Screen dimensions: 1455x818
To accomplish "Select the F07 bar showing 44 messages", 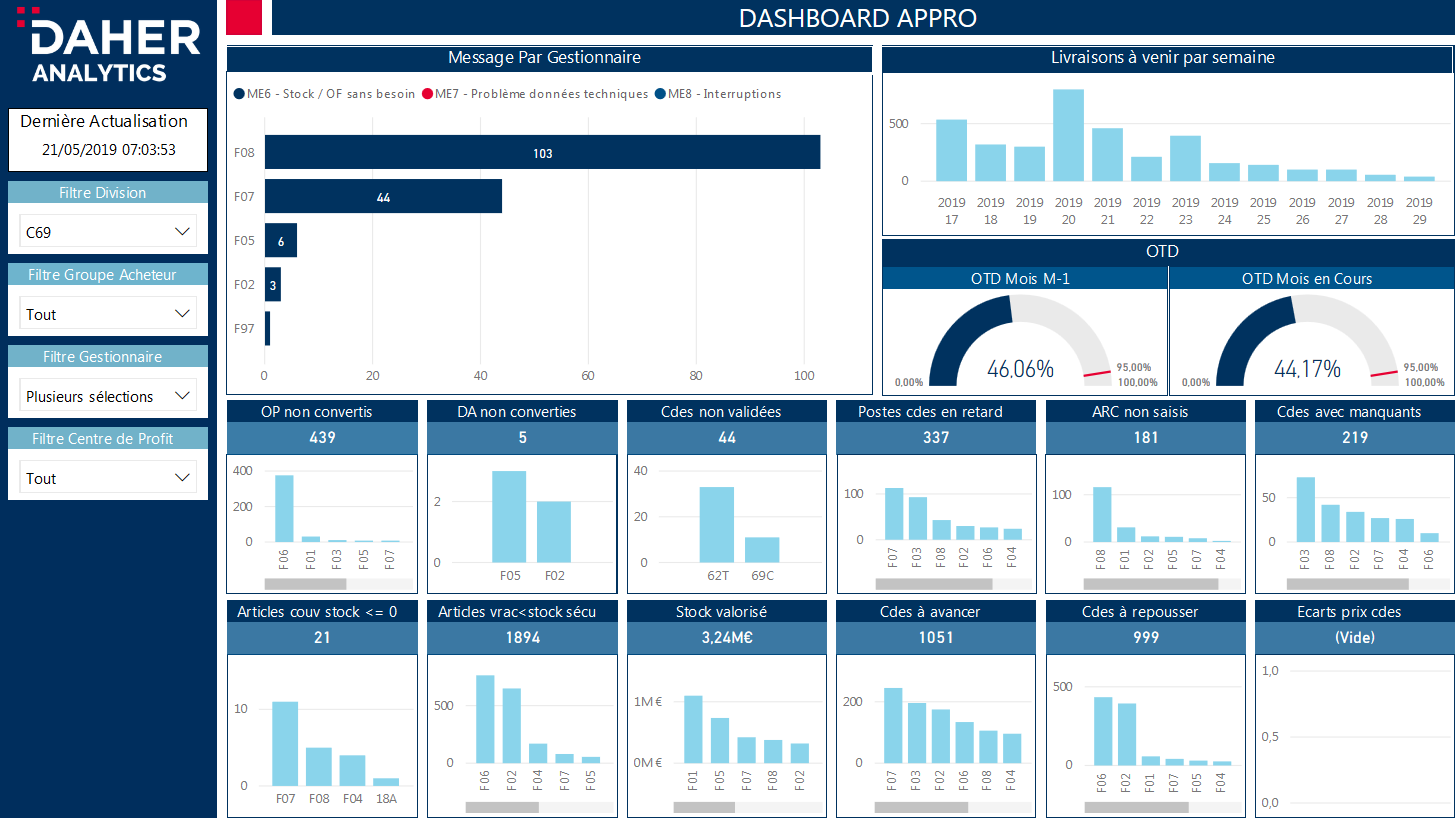I will pyautogui.click(x=383, y=197).
